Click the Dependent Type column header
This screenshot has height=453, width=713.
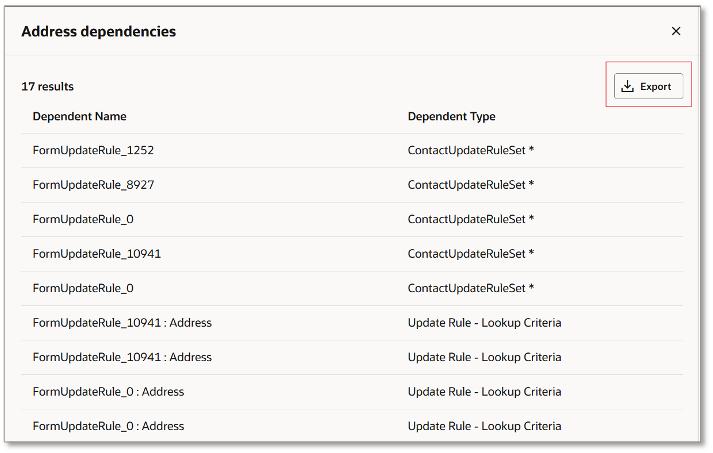click(x=451, y=117)
